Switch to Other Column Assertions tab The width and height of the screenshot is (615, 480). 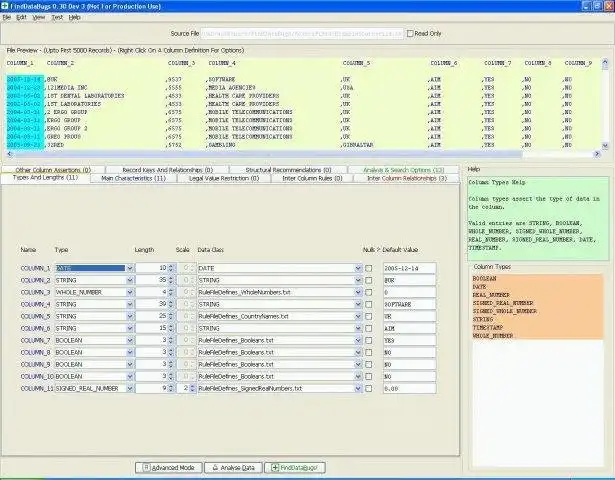click(53, 170)
